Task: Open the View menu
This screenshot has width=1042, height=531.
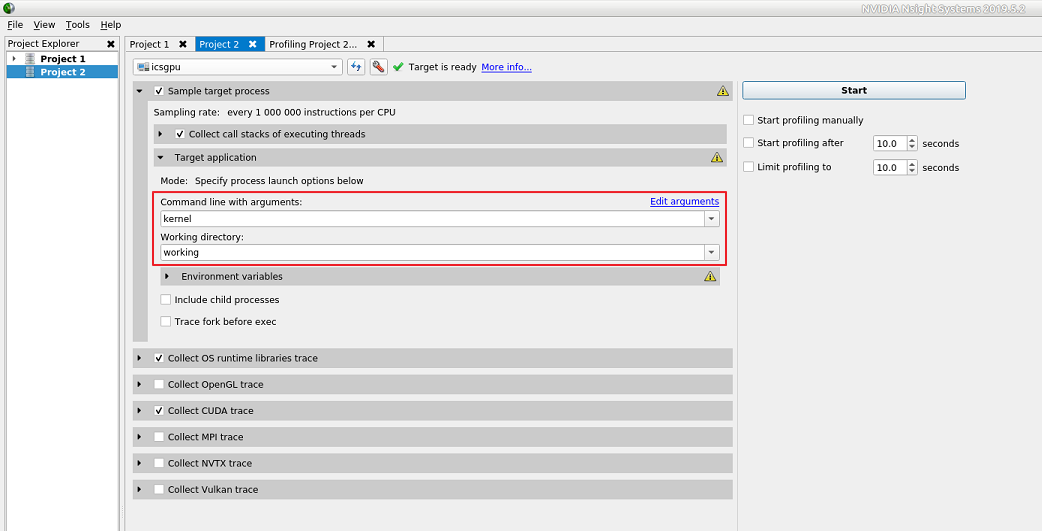Action: [45, 25]
